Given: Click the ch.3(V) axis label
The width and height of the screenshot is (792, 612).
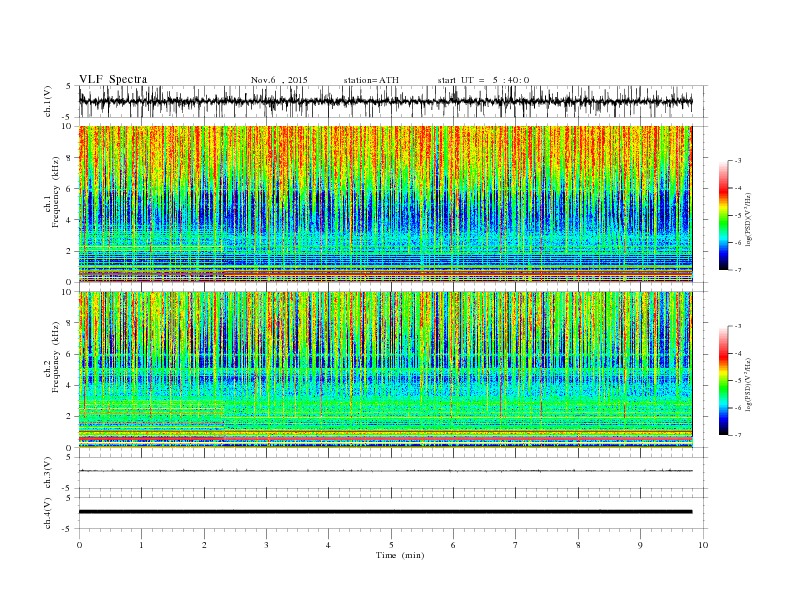Looking at the screenshot, I should coord(48,473).
